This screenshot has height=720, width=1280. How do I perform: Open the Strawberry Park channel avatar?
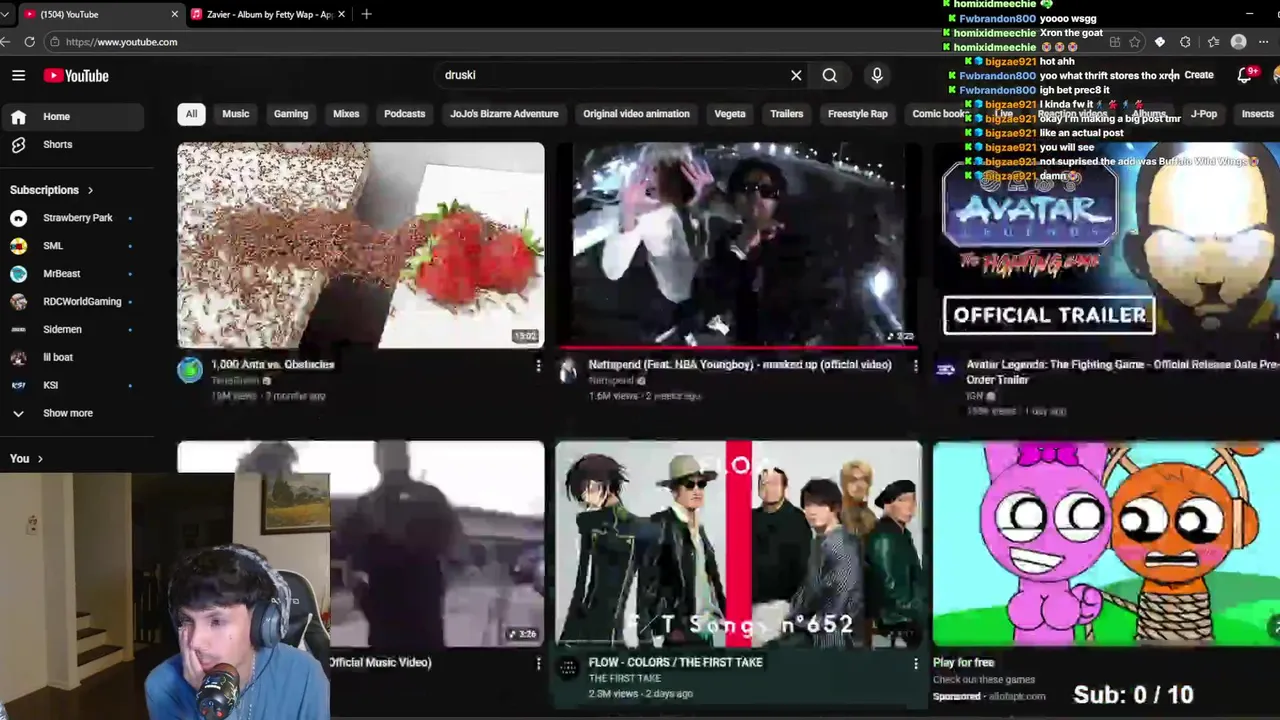coord(18,218)
